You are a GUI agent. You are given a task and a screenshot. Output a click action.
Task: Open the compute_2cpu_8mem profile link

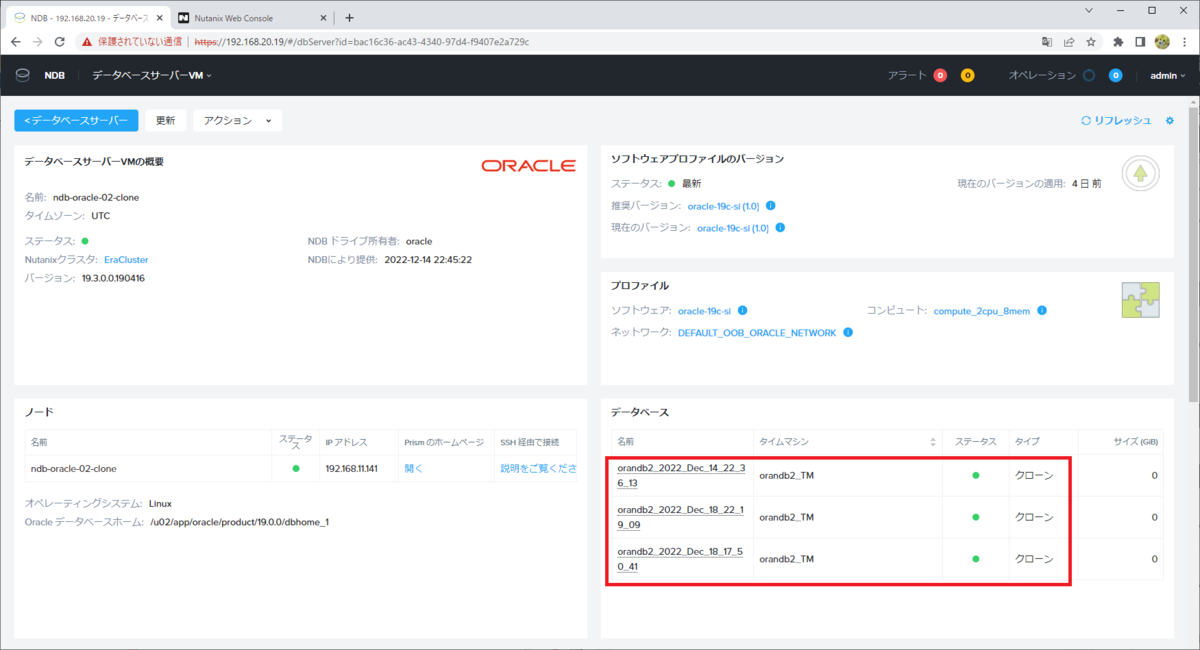[x=982, y=311]
